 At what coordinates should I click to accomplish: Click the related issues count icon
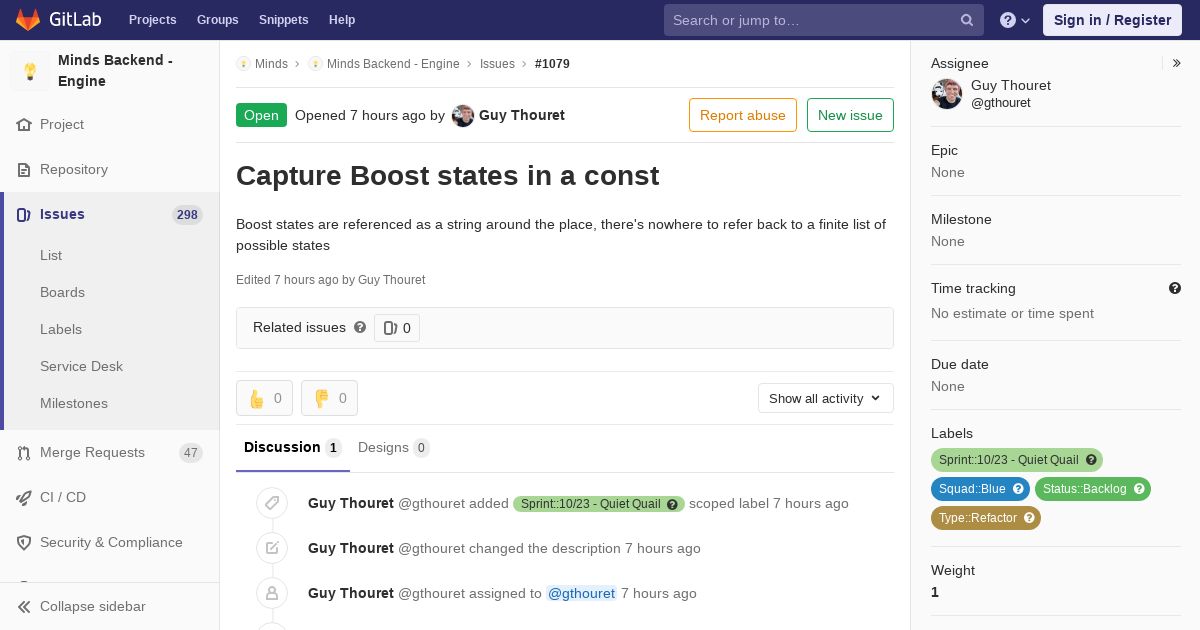390,328
